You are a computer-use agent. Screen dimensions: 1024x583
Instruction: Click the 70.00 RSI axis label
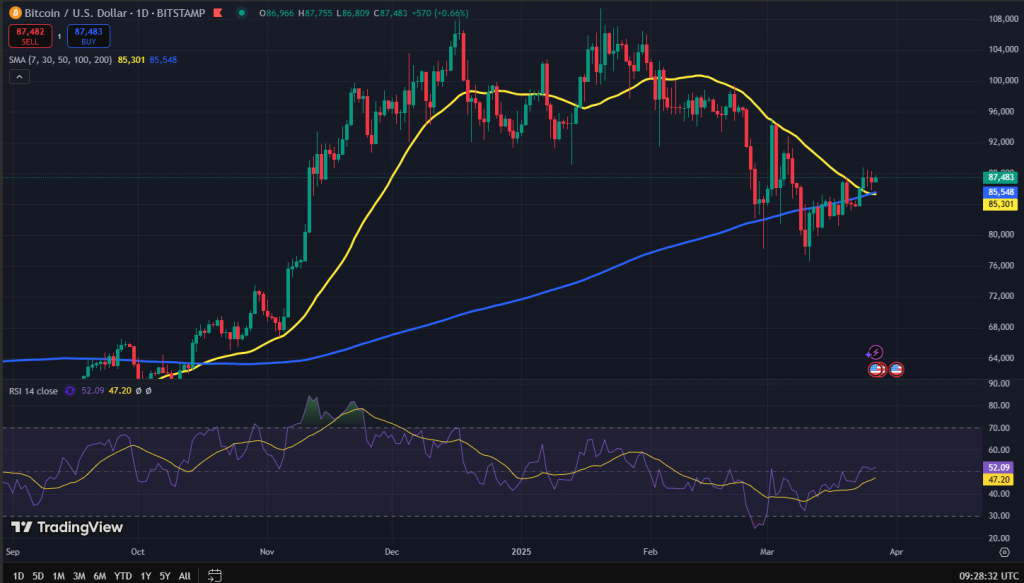[1000, 428]
